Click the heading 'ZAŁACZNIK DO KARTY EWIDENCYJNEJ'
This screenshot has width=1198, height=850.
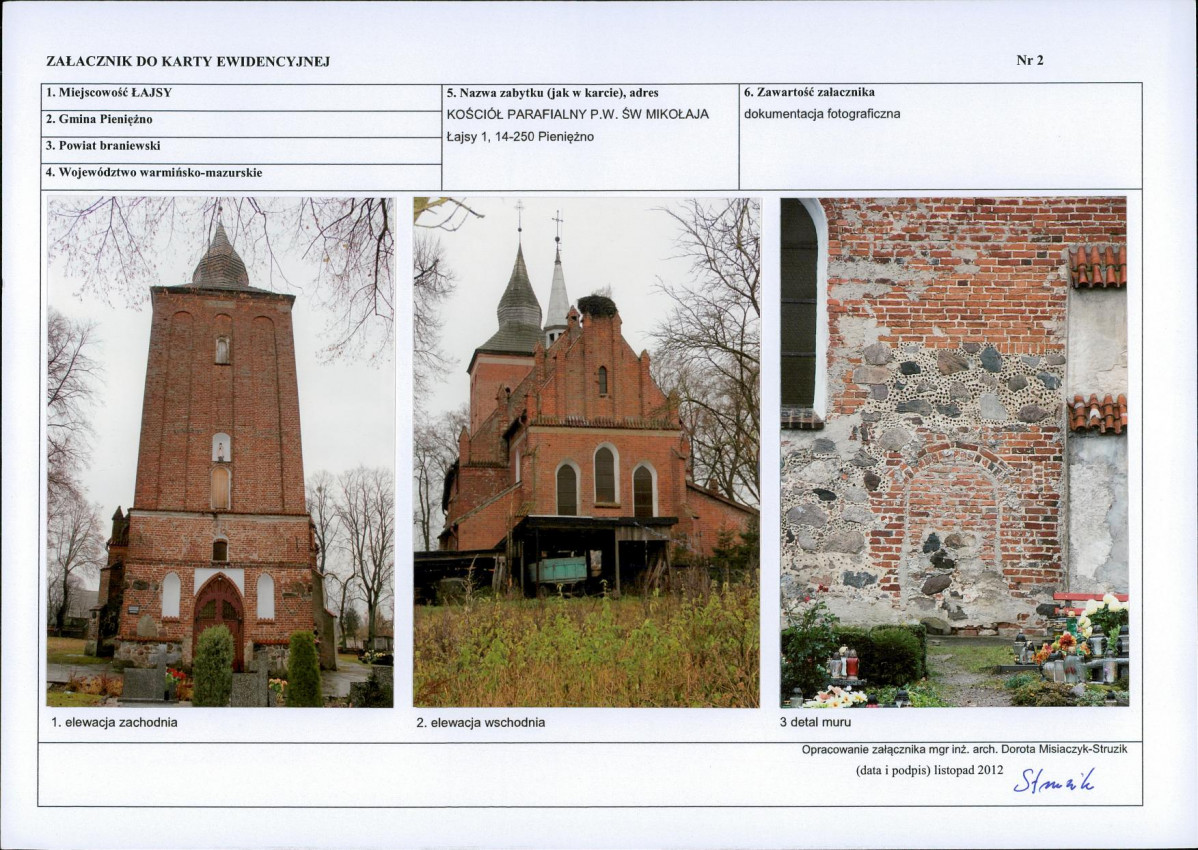pos(188,61)
